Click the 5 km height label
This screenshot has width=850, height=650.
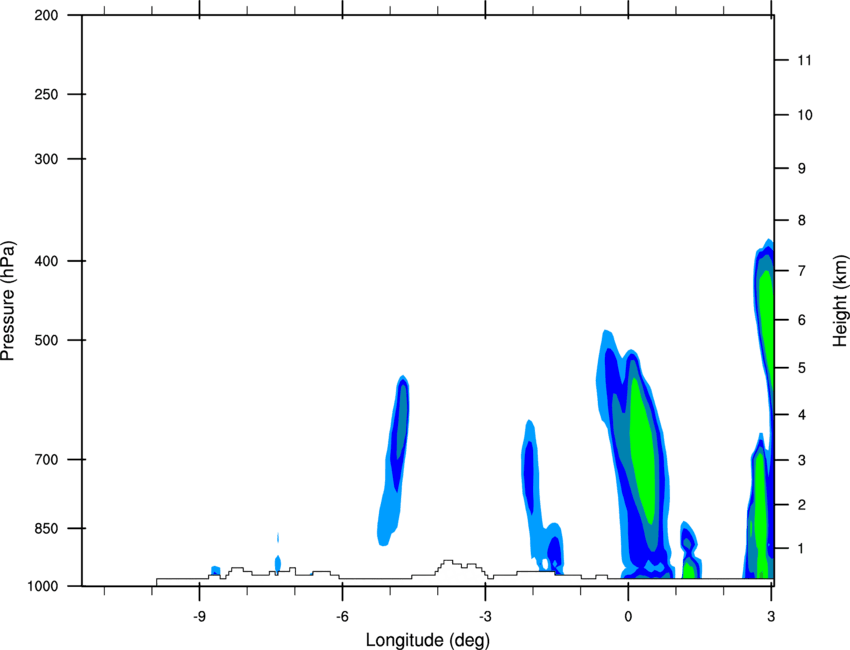click(802, 368)
